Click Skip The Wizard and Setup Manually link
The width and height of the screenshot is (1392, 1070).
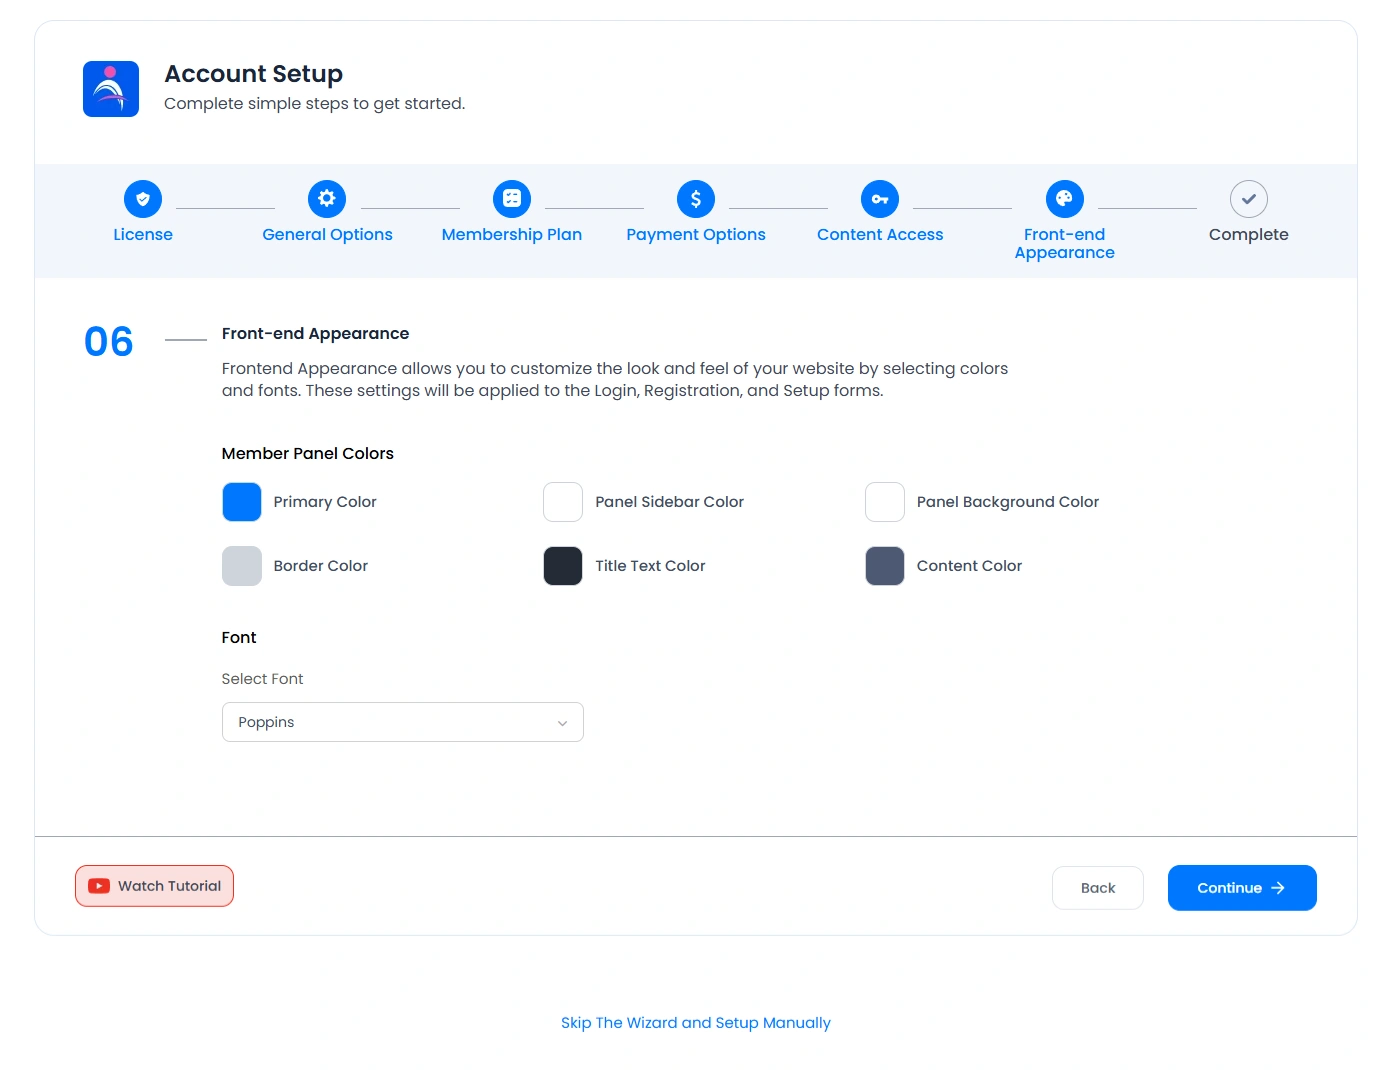[x=695, y=1022]
